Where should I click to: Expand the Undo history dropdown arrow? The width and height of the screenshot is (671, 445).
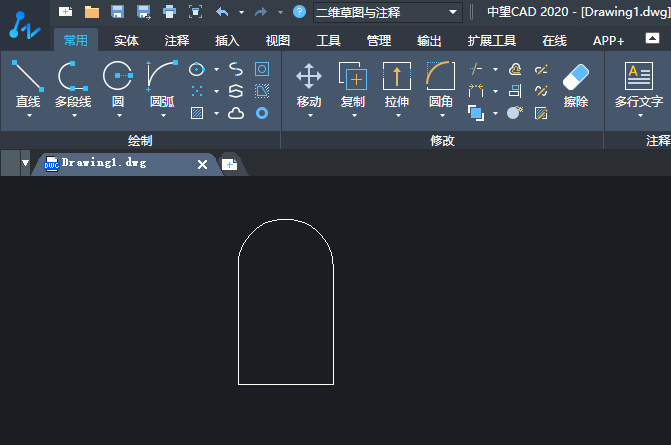point(241,12)
